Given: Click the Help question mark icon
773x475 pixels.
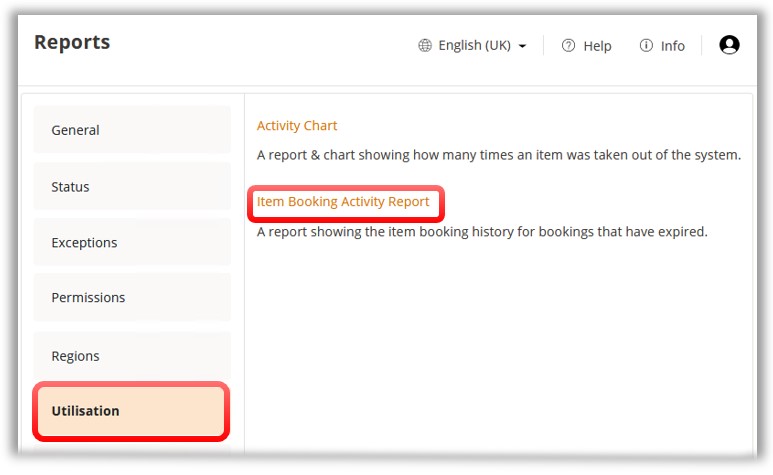Looking at the screenshot, I should tap(568, 46).
